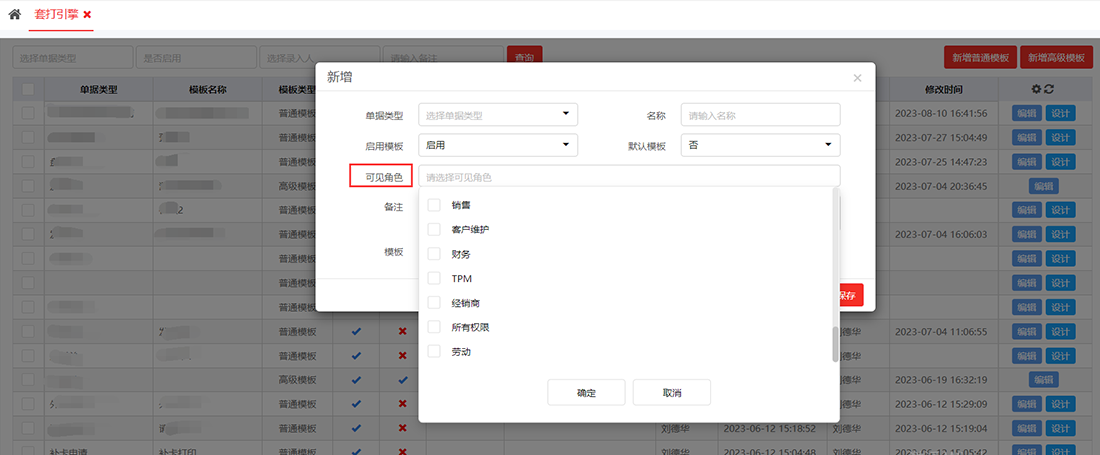This screenshot has height=455, width=1100.
Task: Check the 所有权限 checkbox
Action: point(434,327)
